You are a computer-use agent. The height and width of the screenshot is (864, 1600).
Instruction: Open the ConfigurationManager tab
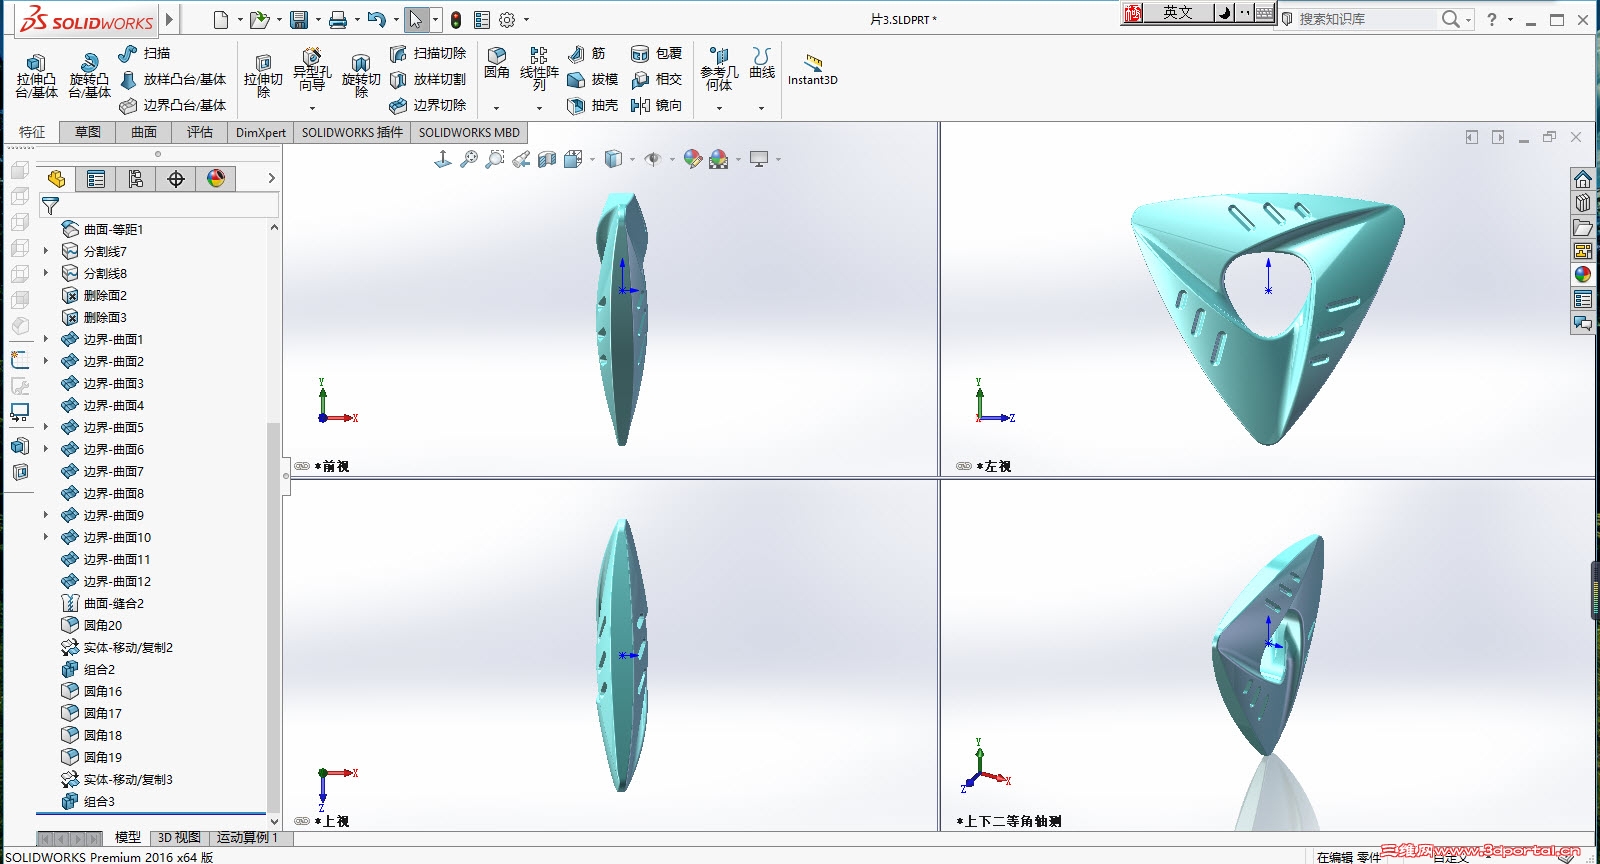coord(136,179)
